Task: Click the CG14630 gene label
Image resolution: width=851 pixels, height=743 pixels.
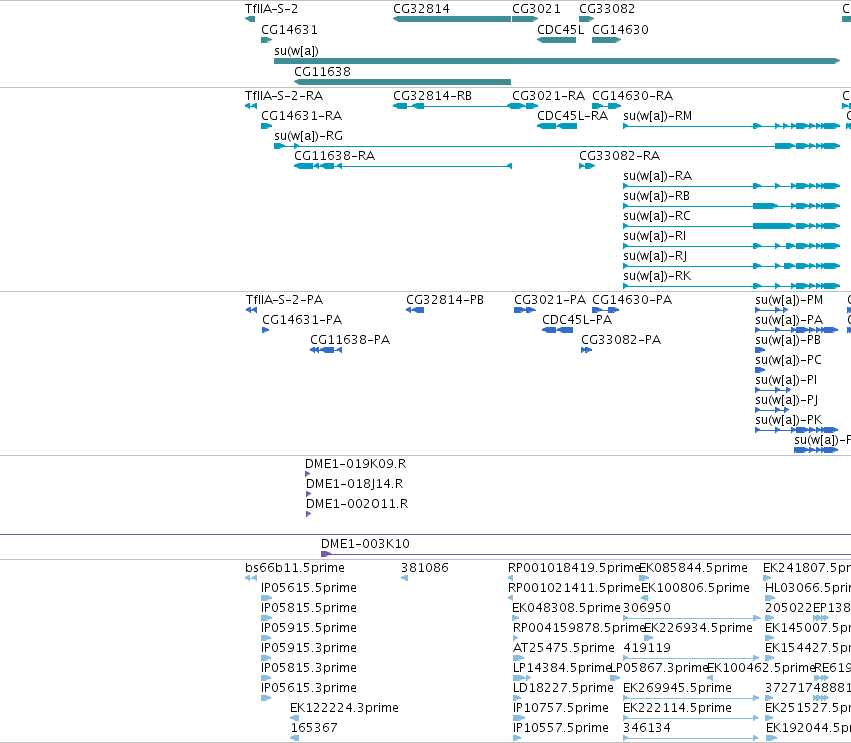Action: pyautogui.click(x=620, y=30)
